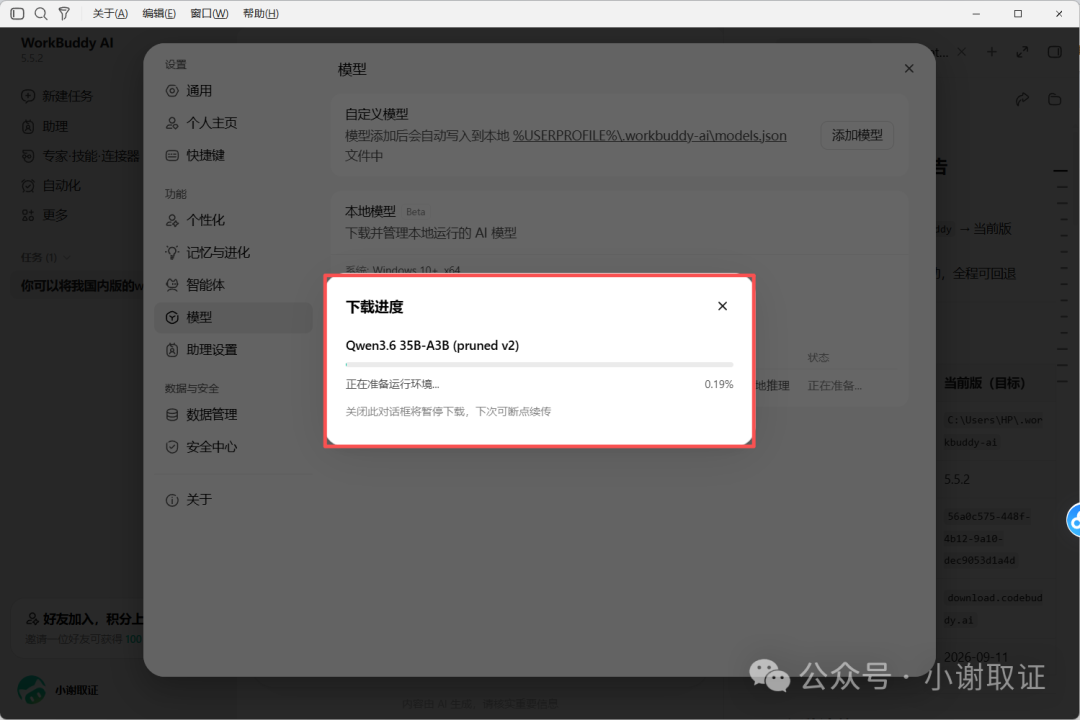Click the 助理设置 icon
The height and width of the screenshot is (720, 1080).
coord(172,349)
